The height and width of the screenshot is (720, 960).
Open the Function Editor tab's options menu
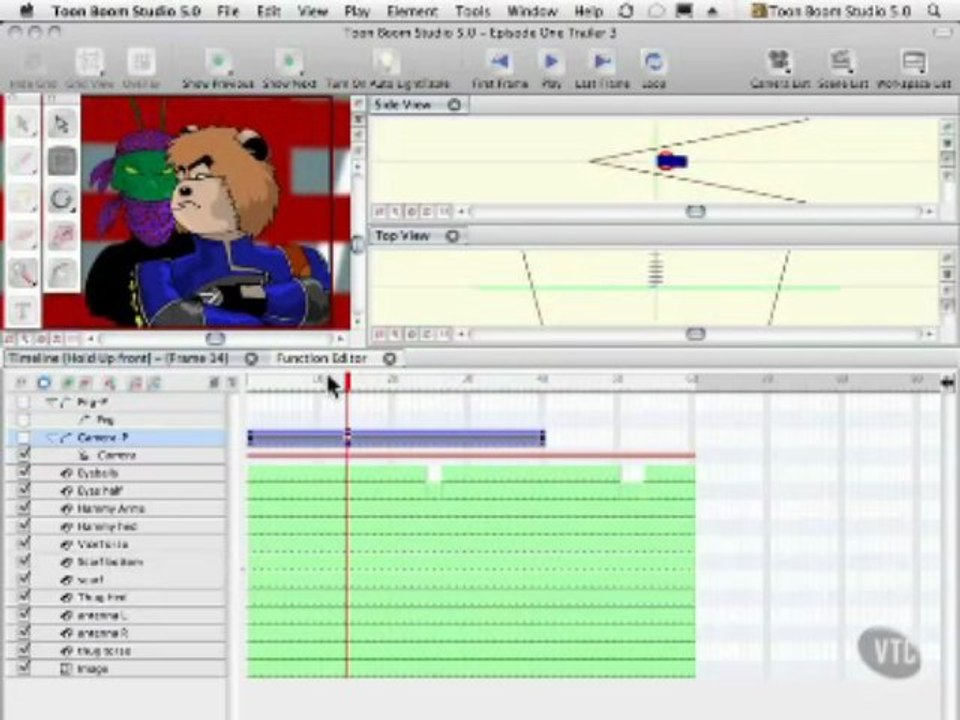(389, 359)
